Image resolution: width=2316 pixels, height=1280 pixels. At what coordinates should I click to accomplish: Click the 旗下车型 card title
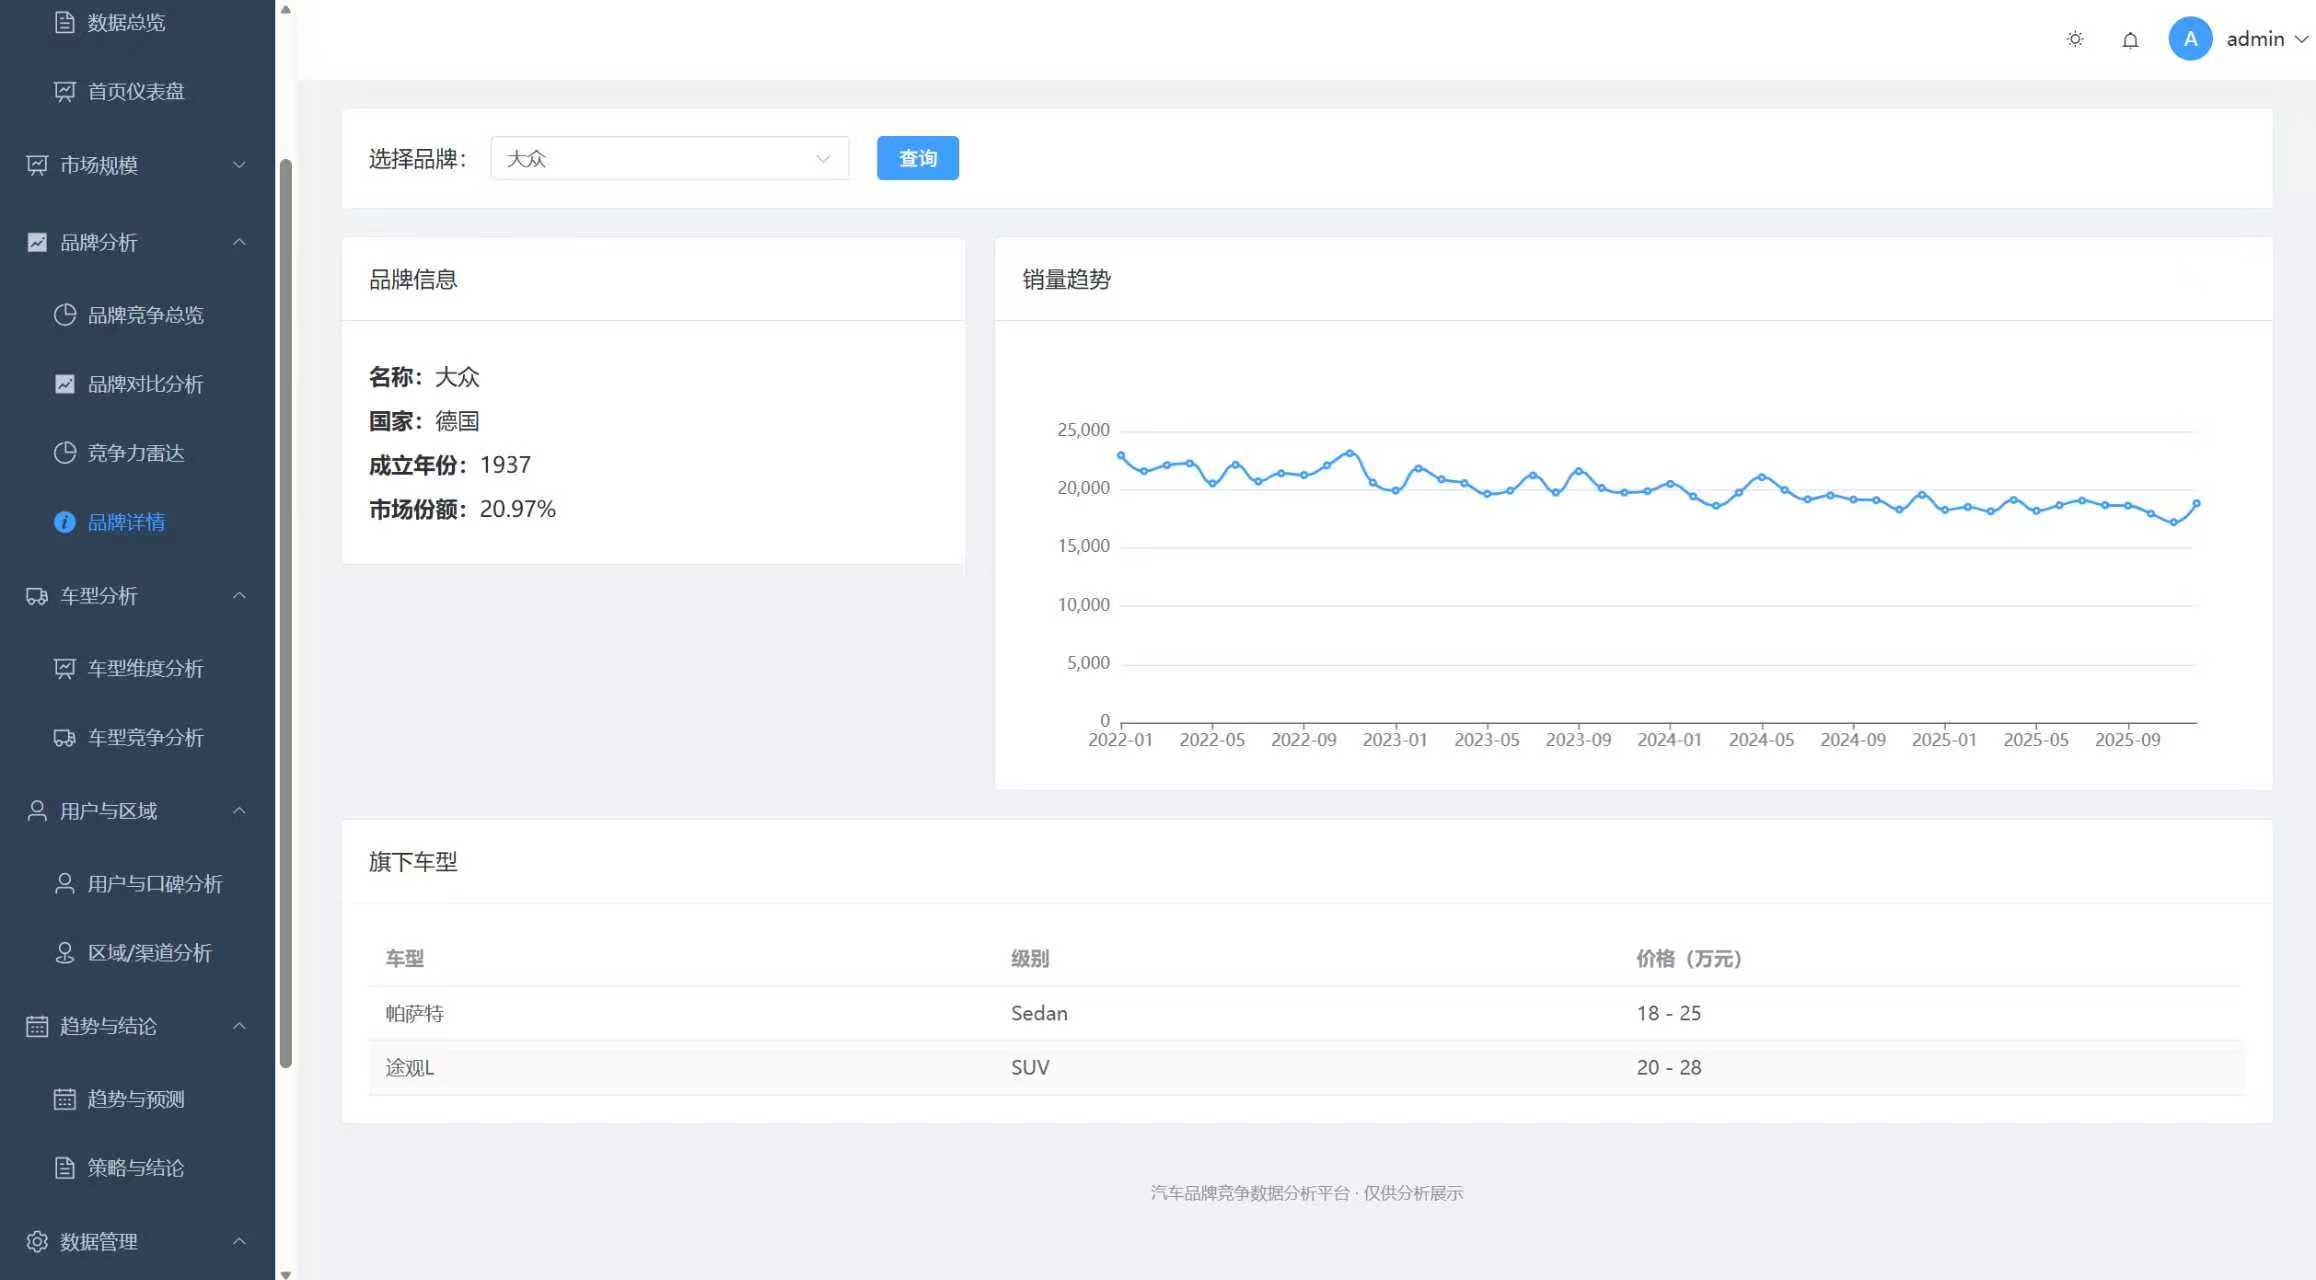click(413, 861)
